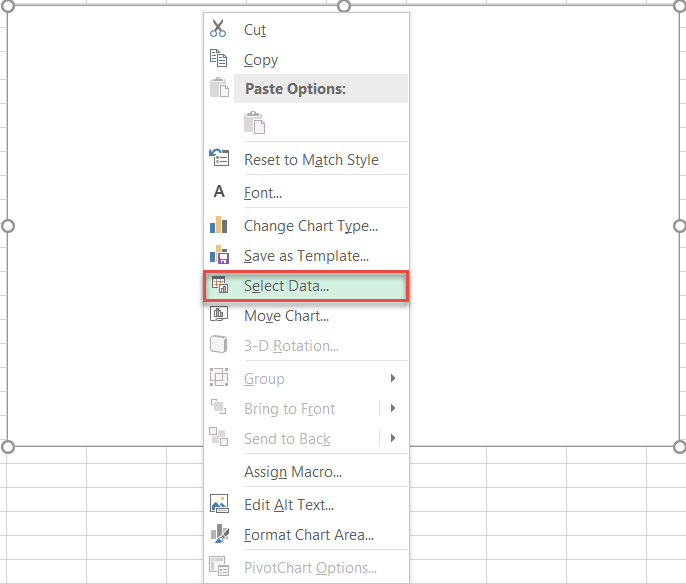Click the chart's top-center resize handle
The width and height of the screenshot is (686, 584).
coord(344,6)
